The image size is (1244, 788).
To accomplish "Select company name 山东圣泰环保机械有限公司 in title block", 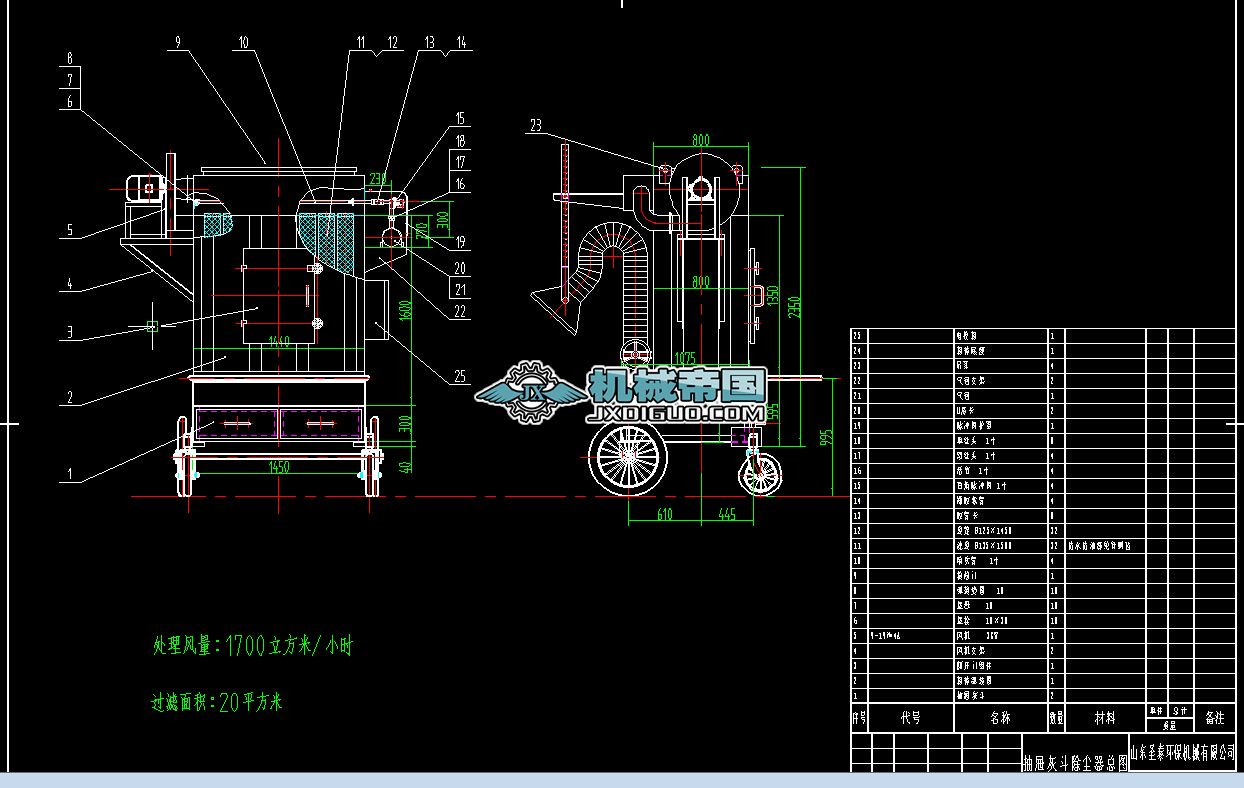I will click(1183, 751).
